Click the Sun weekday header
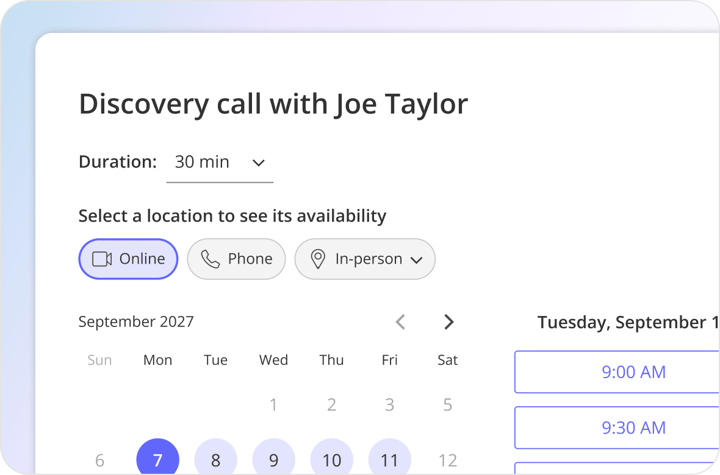The height and width of the screenshot is (475, 720). (100, 360)
